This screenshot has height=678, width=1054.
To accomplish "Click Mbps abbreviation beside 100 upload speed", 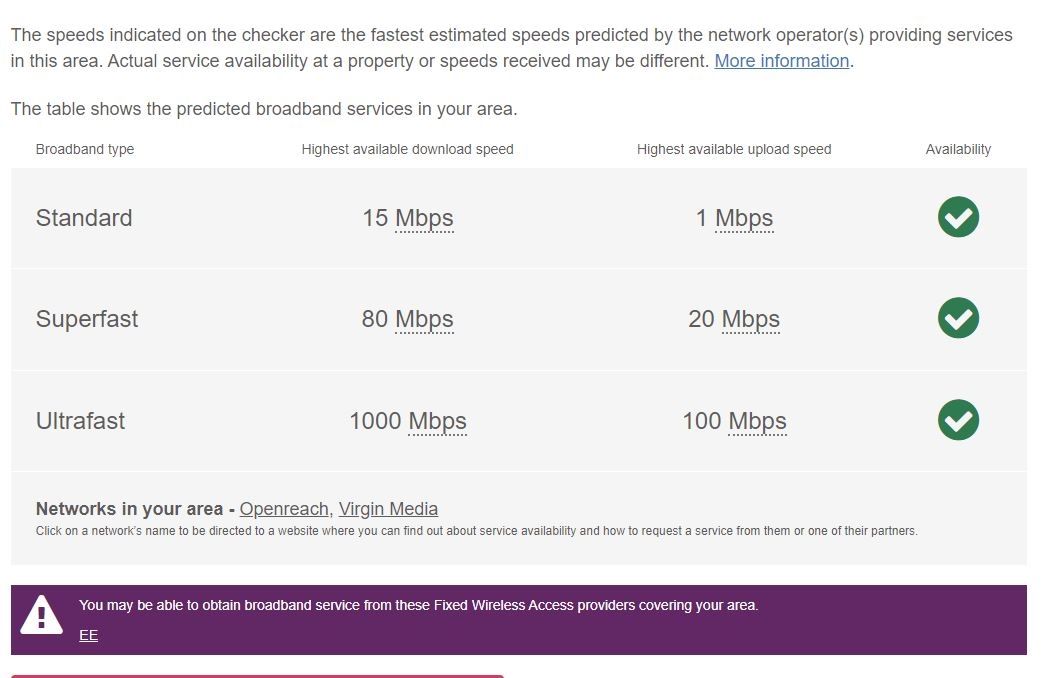I will click(x=757, y=421).
